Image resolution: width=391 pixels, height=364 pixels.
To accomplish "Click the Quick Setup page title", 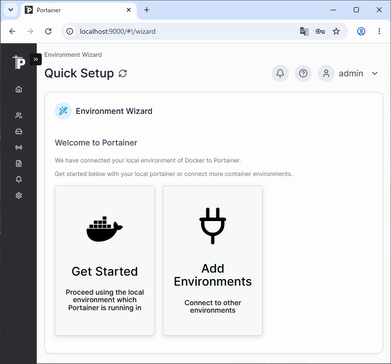I will [x=79, y=73].
